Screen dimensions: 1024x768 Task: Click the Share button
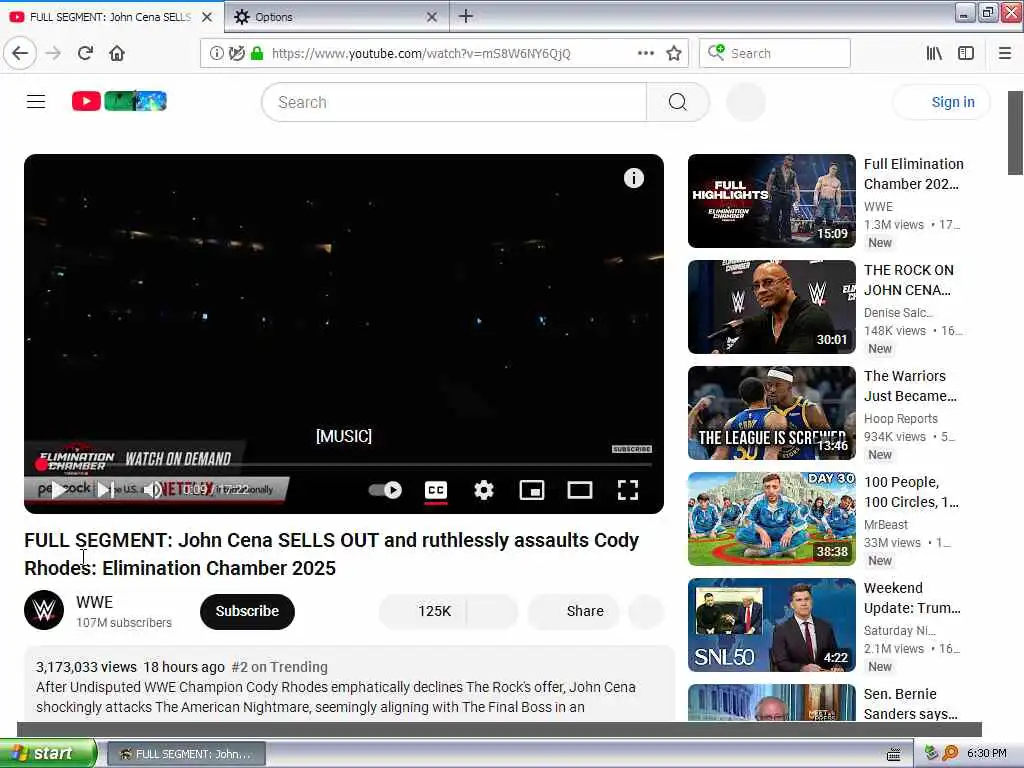point(573,611)
